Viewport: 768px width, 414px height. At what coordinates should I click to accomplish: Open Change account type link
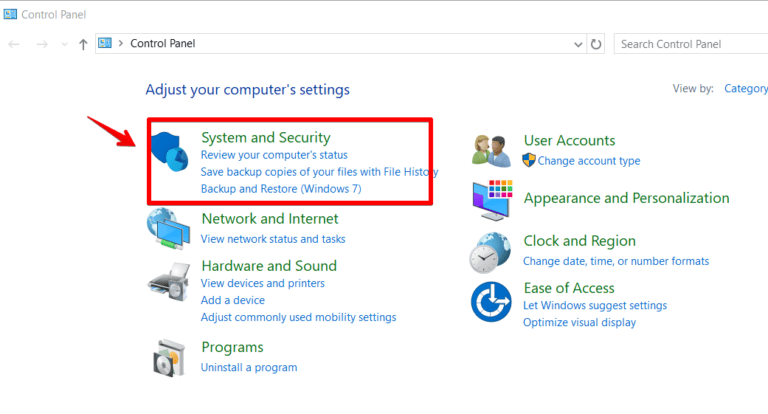point(588,160)
